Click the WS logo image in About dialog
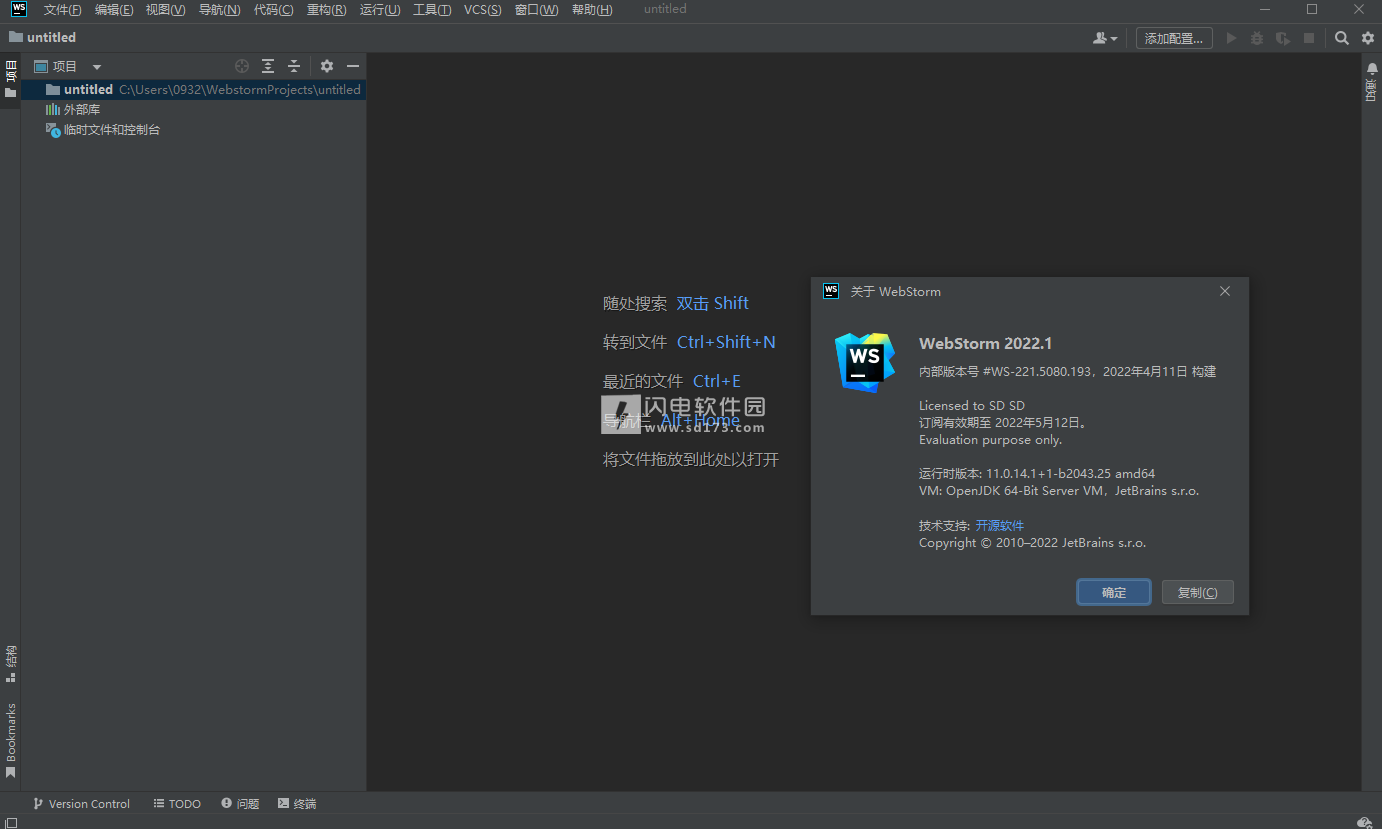 (864, 362)
